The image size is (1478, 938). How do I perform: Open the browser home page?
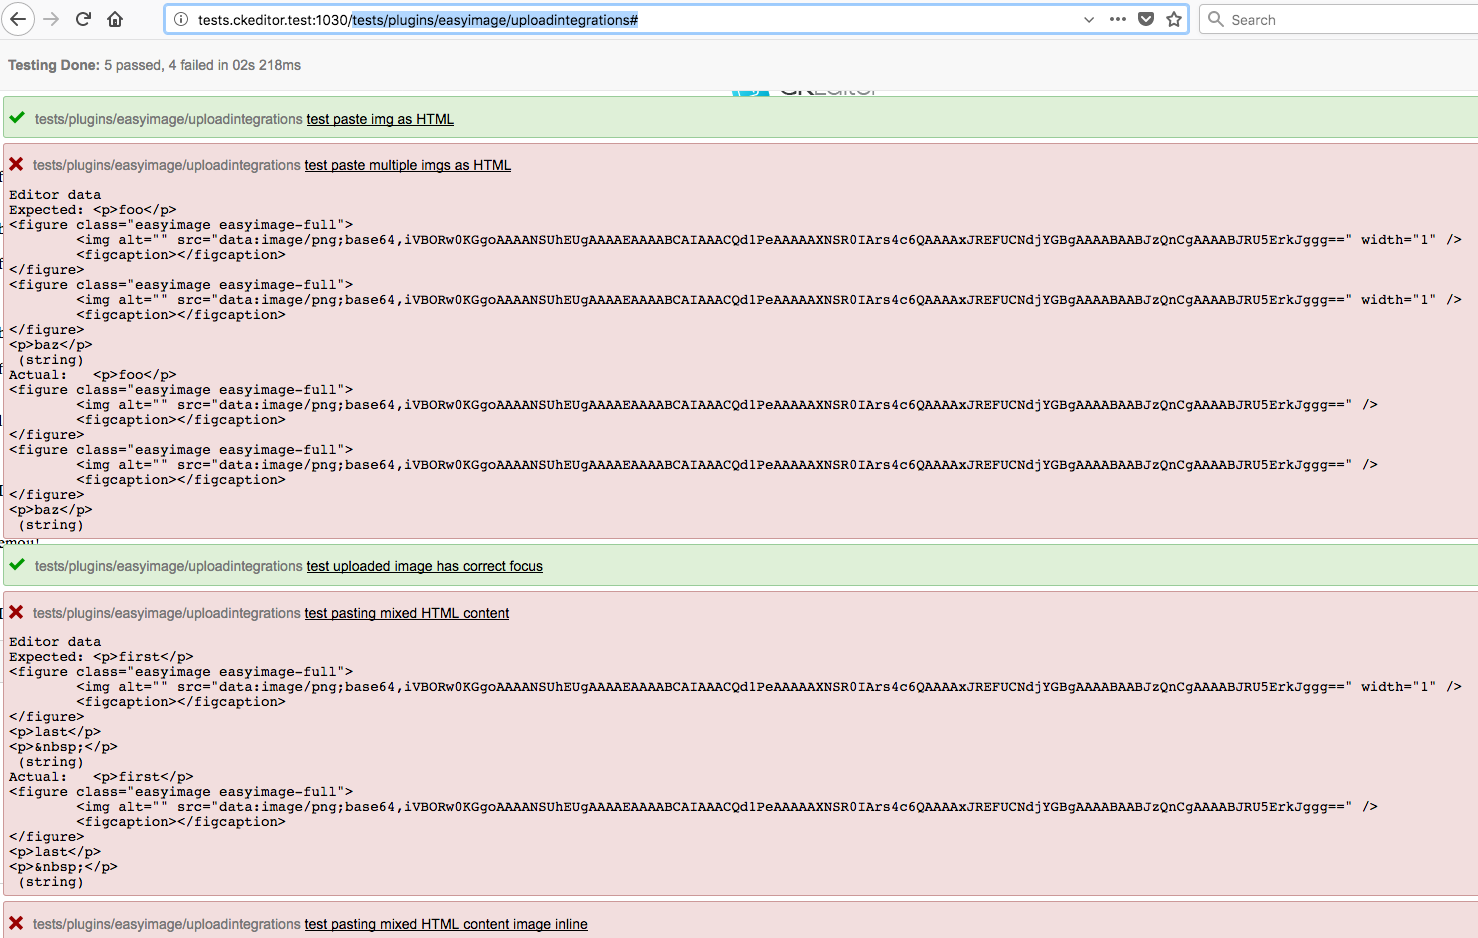[115, 19]
